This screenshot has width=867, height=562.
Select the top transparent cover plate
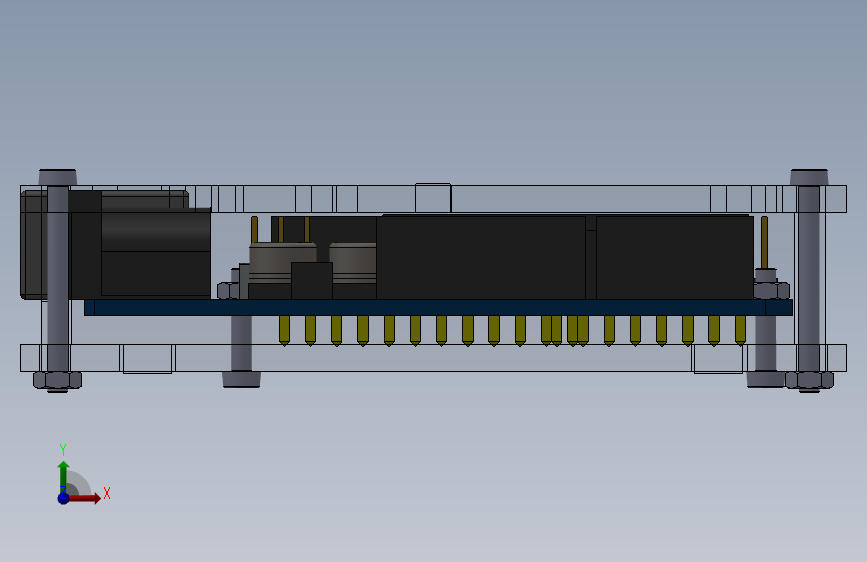433,199
